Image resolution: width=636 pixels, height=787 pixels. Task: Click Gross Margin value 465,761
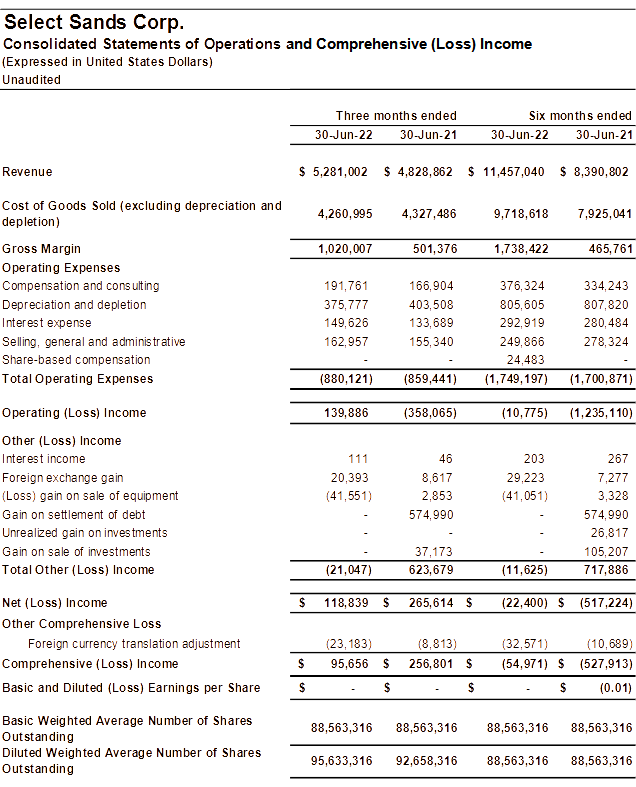pos(610,249)
